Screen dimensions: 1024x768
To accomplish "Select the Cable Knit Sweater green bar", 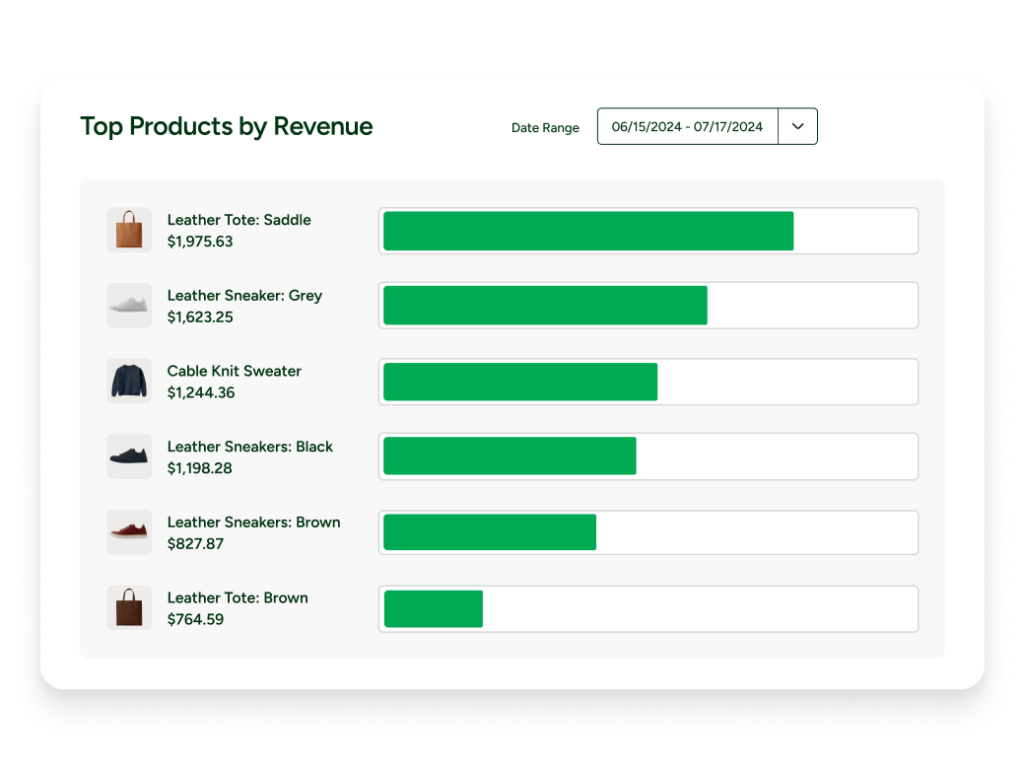I will pos(520,382).
